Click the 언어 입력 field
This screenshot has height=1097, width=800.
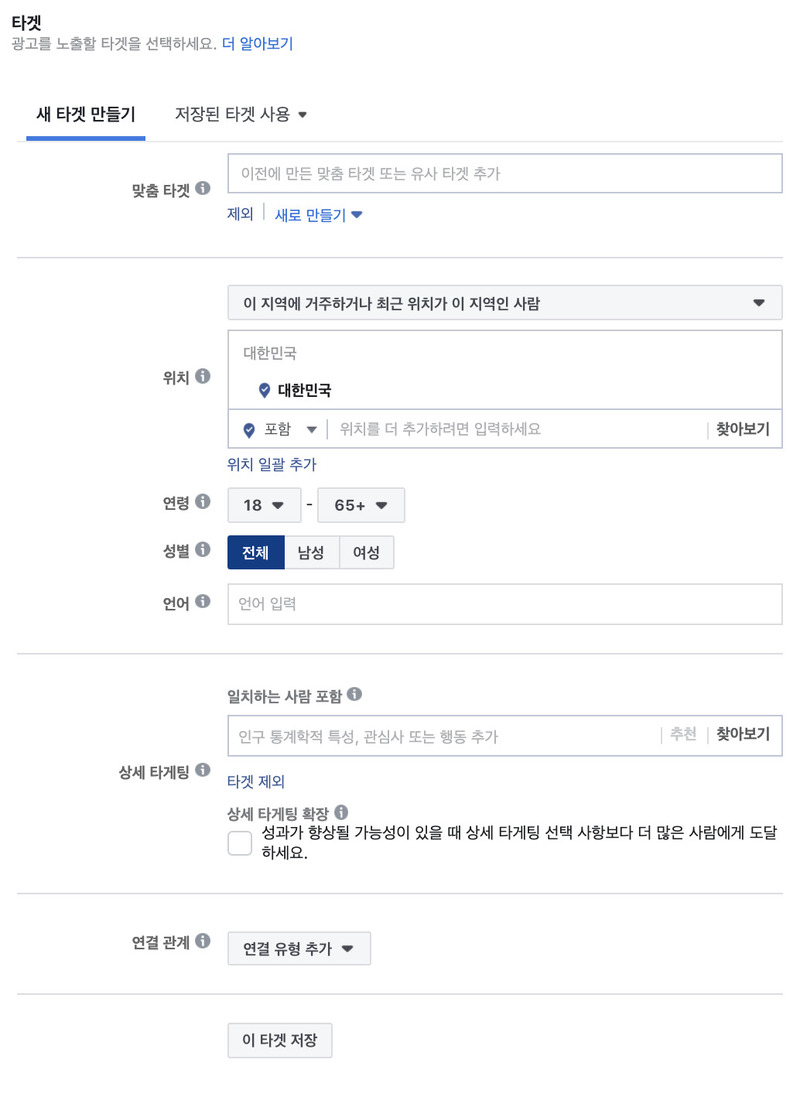click(505, 604)
